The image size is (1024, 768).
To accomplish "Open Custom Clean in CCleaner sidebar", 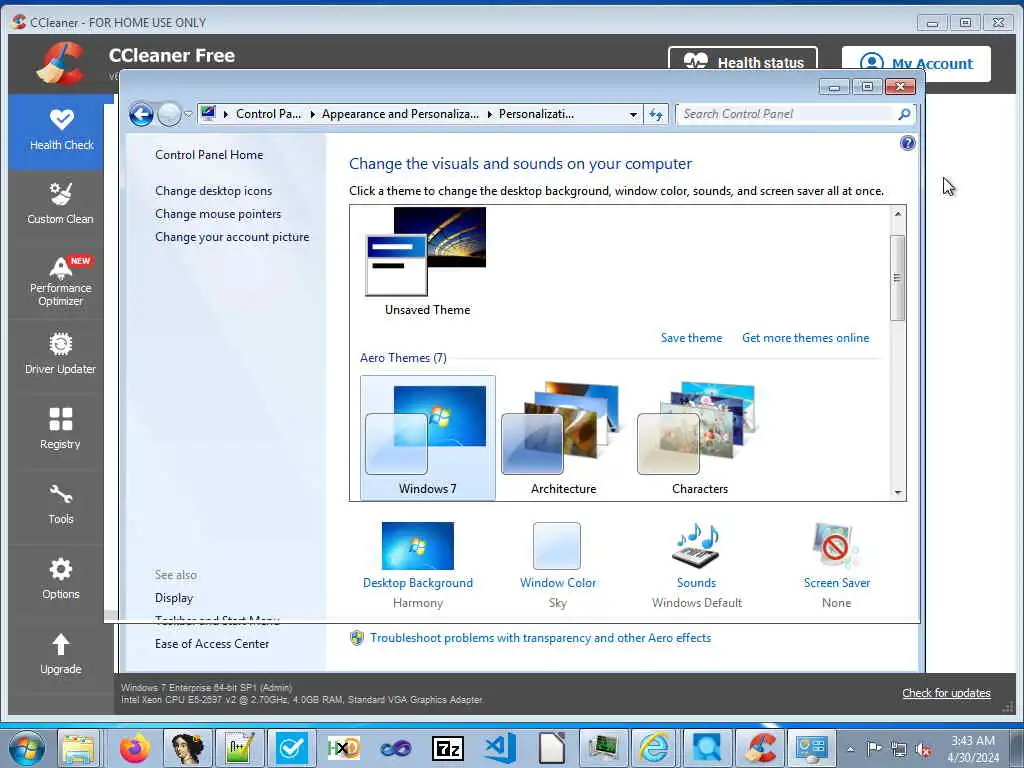I will (x=60, y=204).
